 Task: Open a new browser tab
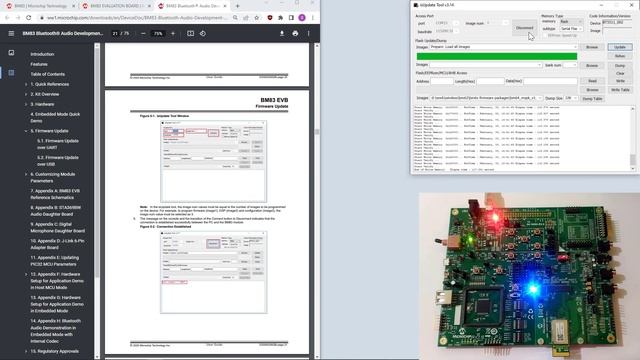click(x=238, y=6)
